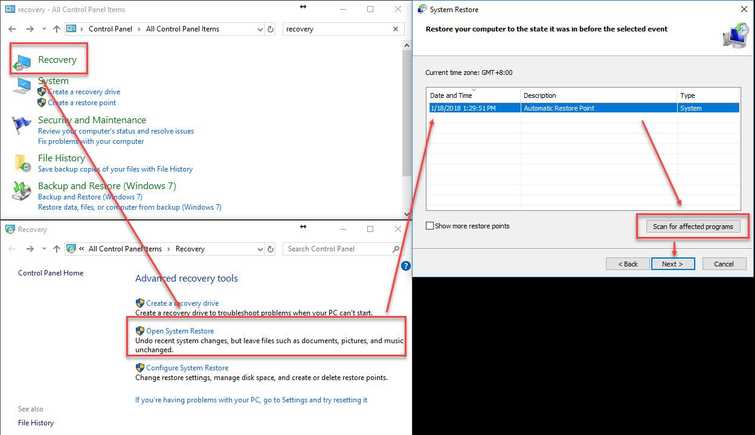
Task: Click Up arrow in Recovery window
Action: [56, 249]
